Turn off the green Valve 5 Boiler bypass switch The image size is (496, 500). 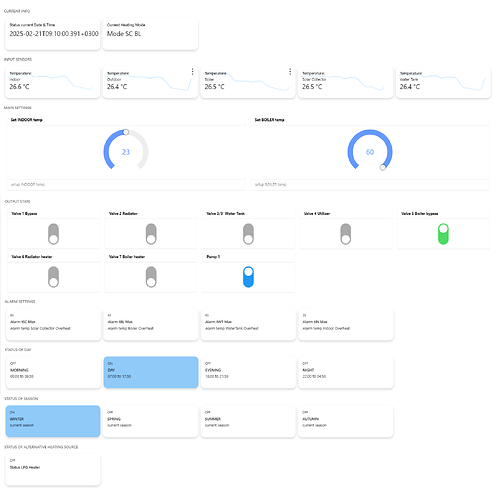pyautogui.click(x=443, y=234)
